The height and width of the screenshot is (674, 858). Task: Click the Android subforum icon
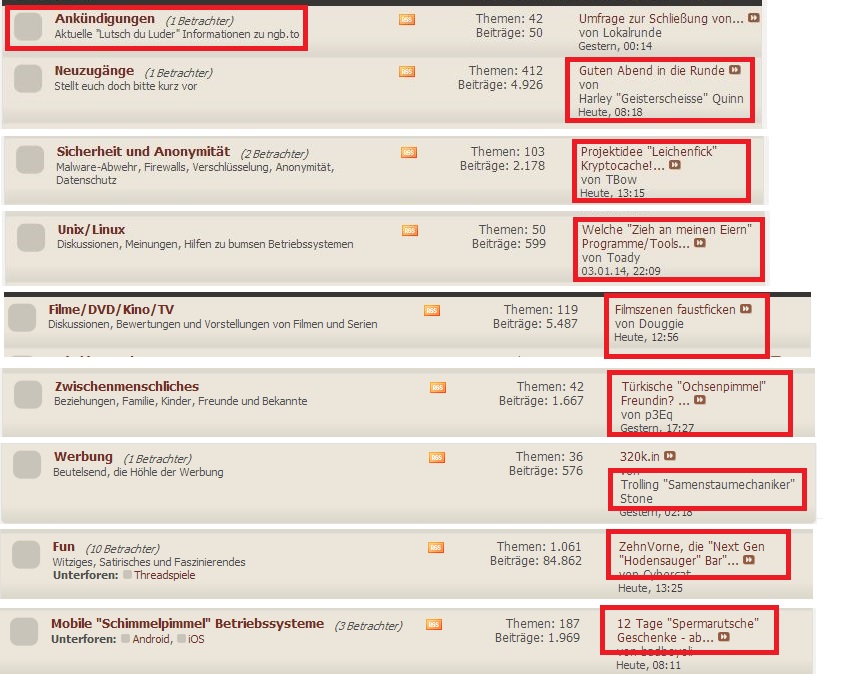(126, 639)
